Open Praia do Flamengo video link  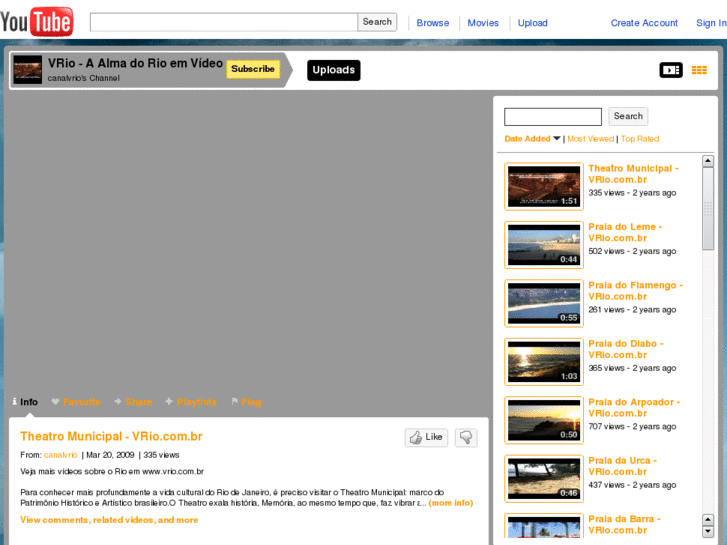635,291
